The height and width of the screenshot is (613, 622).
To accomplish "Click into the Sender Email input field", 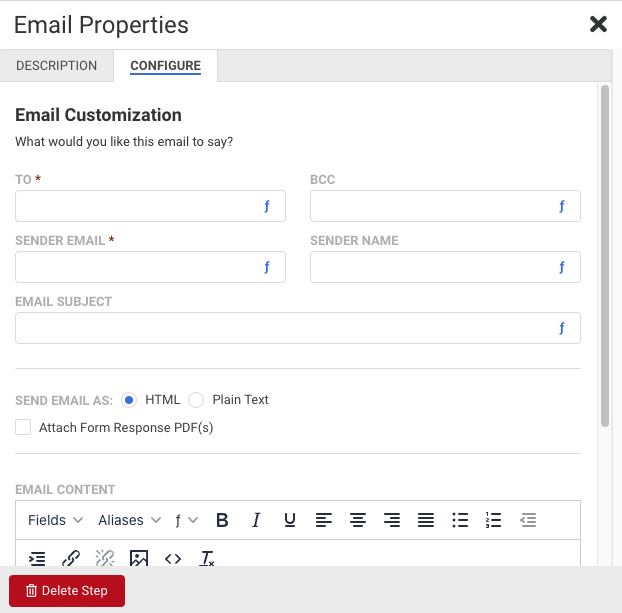I will point(150,267).
